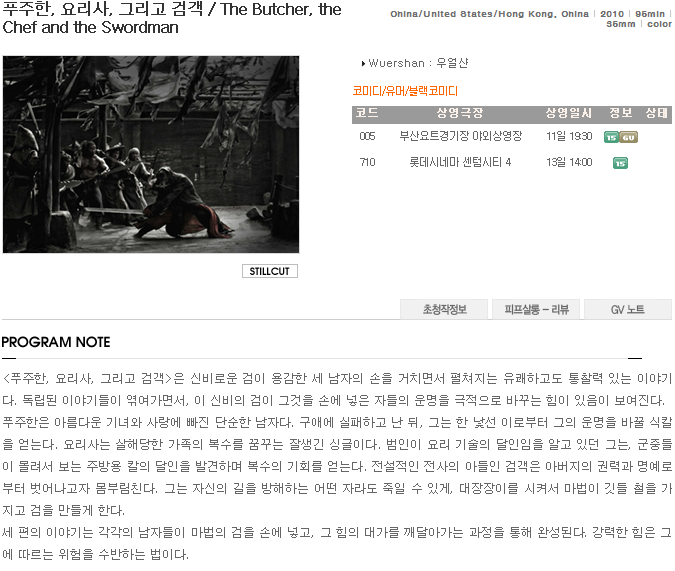This screenshot has height=571, width=675.
Task: Click the 15 rating icon for screening 710
Action: coord(620,163)
